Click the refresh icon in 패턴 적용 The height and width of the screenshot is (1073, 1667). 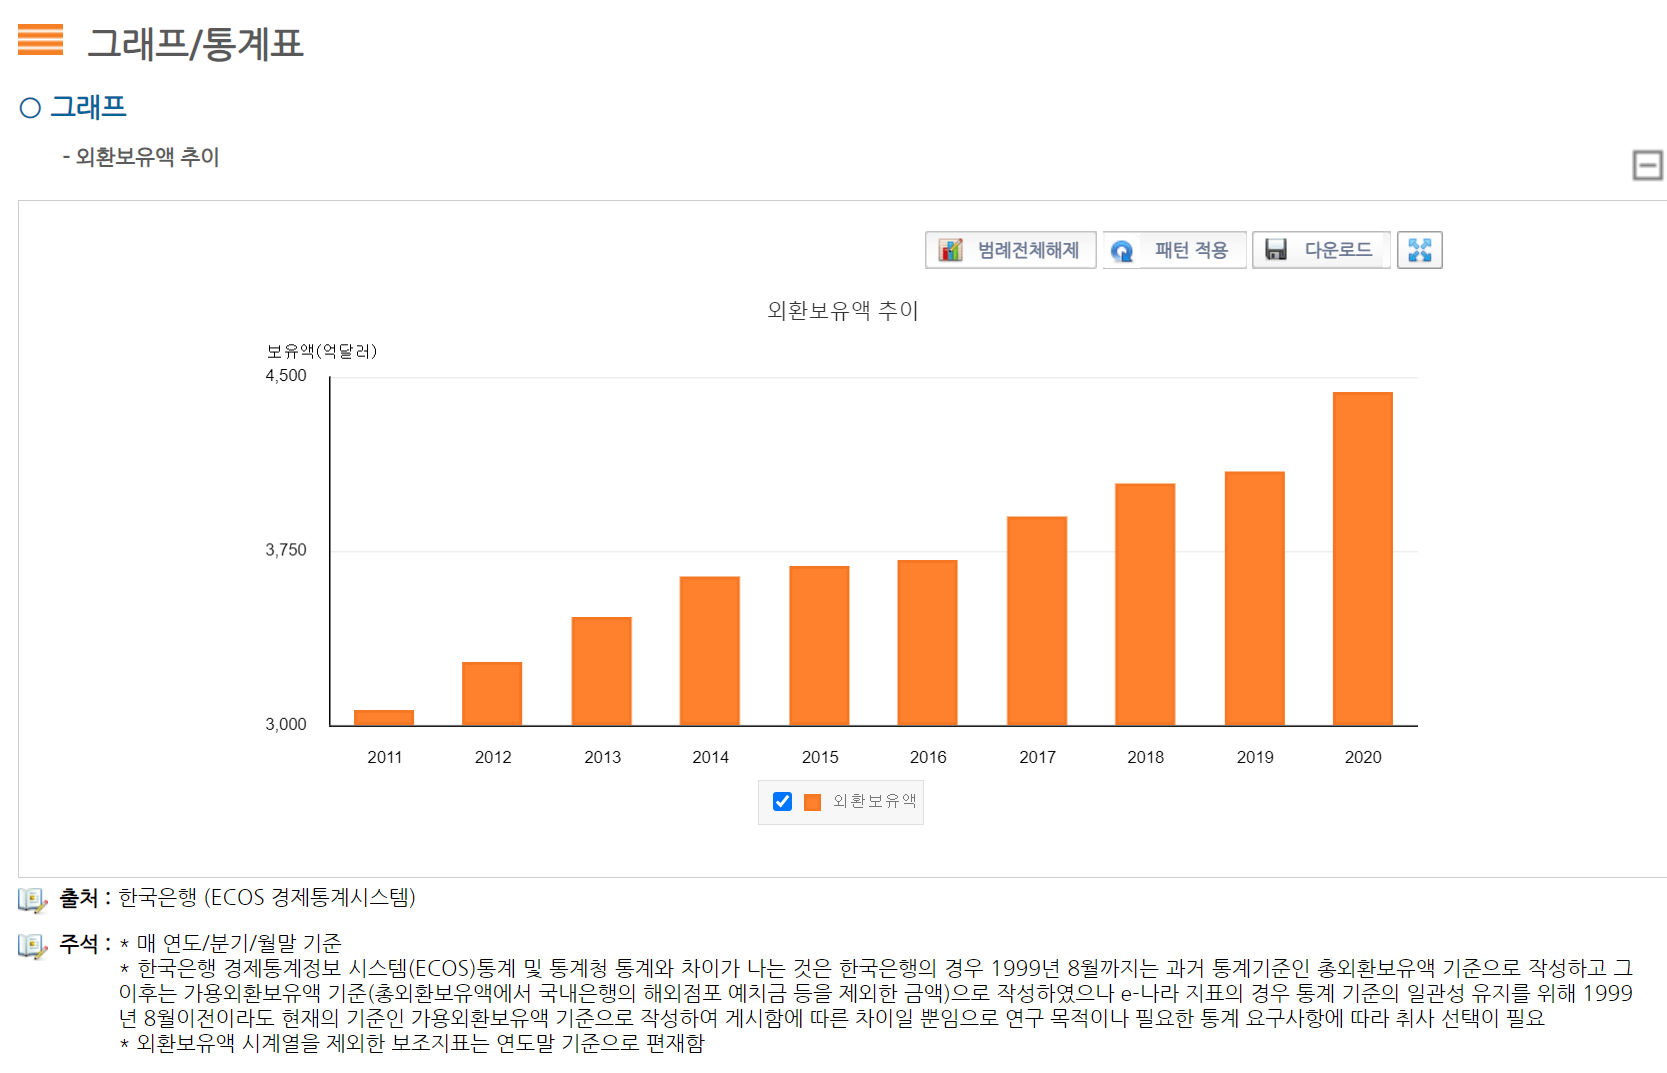click(x=1122, y=251)
